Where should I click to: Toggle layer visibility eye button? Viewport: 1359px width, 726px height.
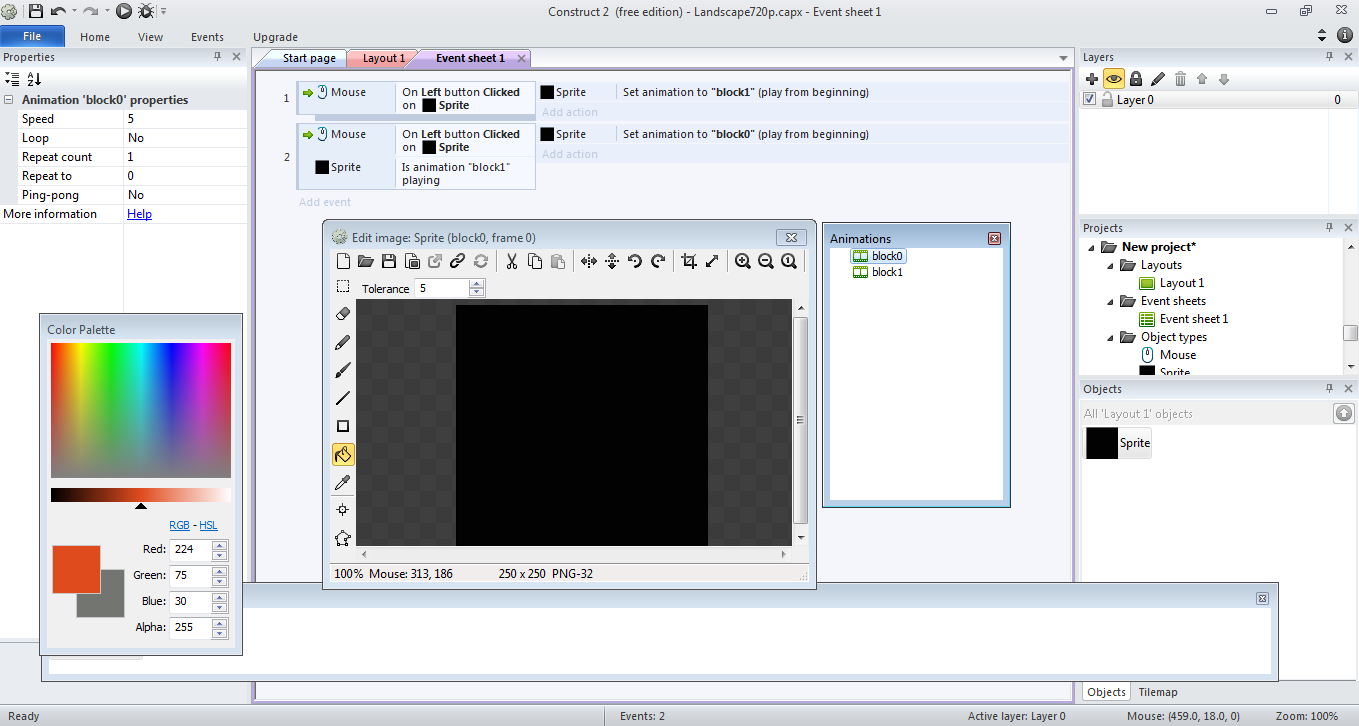tap(1114, 79)
